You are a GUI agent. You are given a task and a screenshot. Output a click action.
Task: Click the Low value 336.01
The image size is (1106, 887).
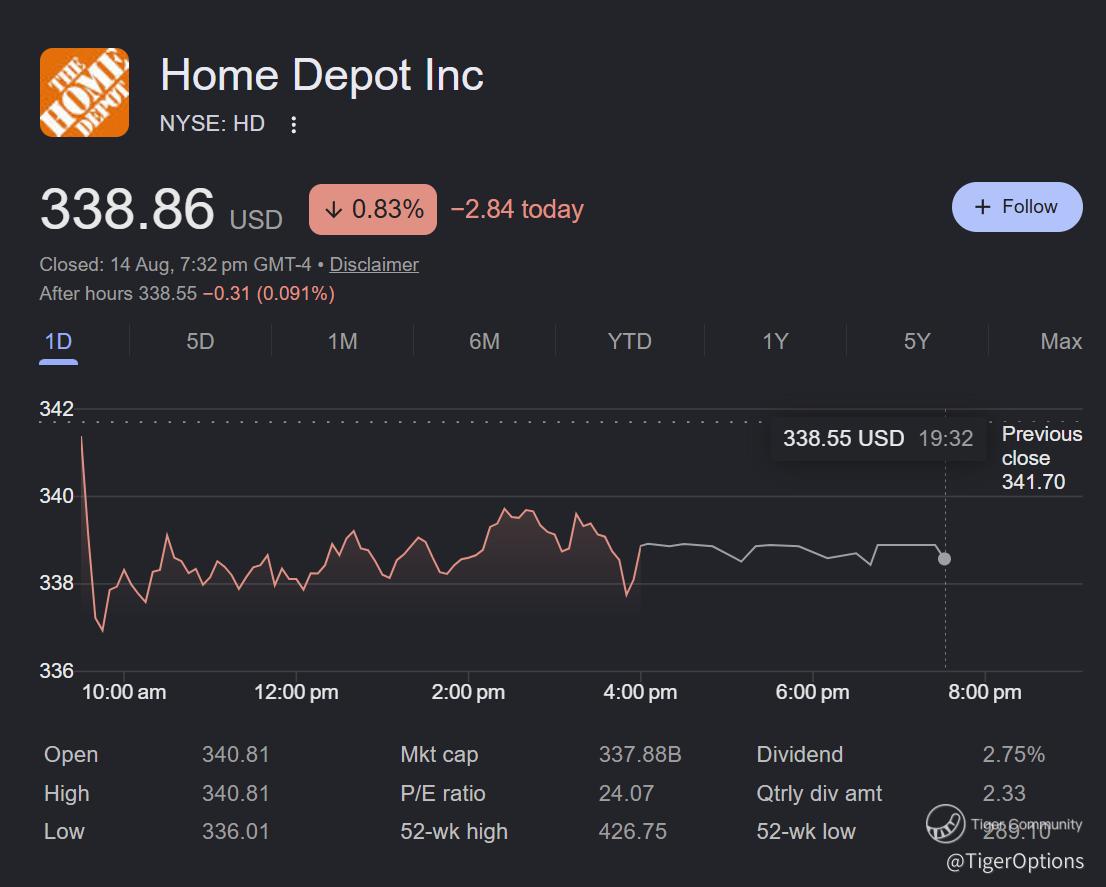coord(236,831)
